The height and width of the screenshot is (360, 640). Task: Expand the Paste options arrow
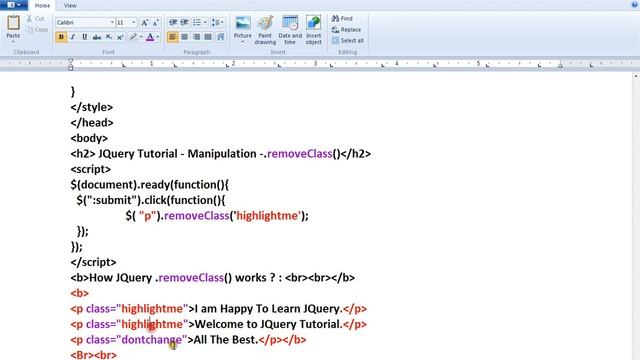click(13, 42)
